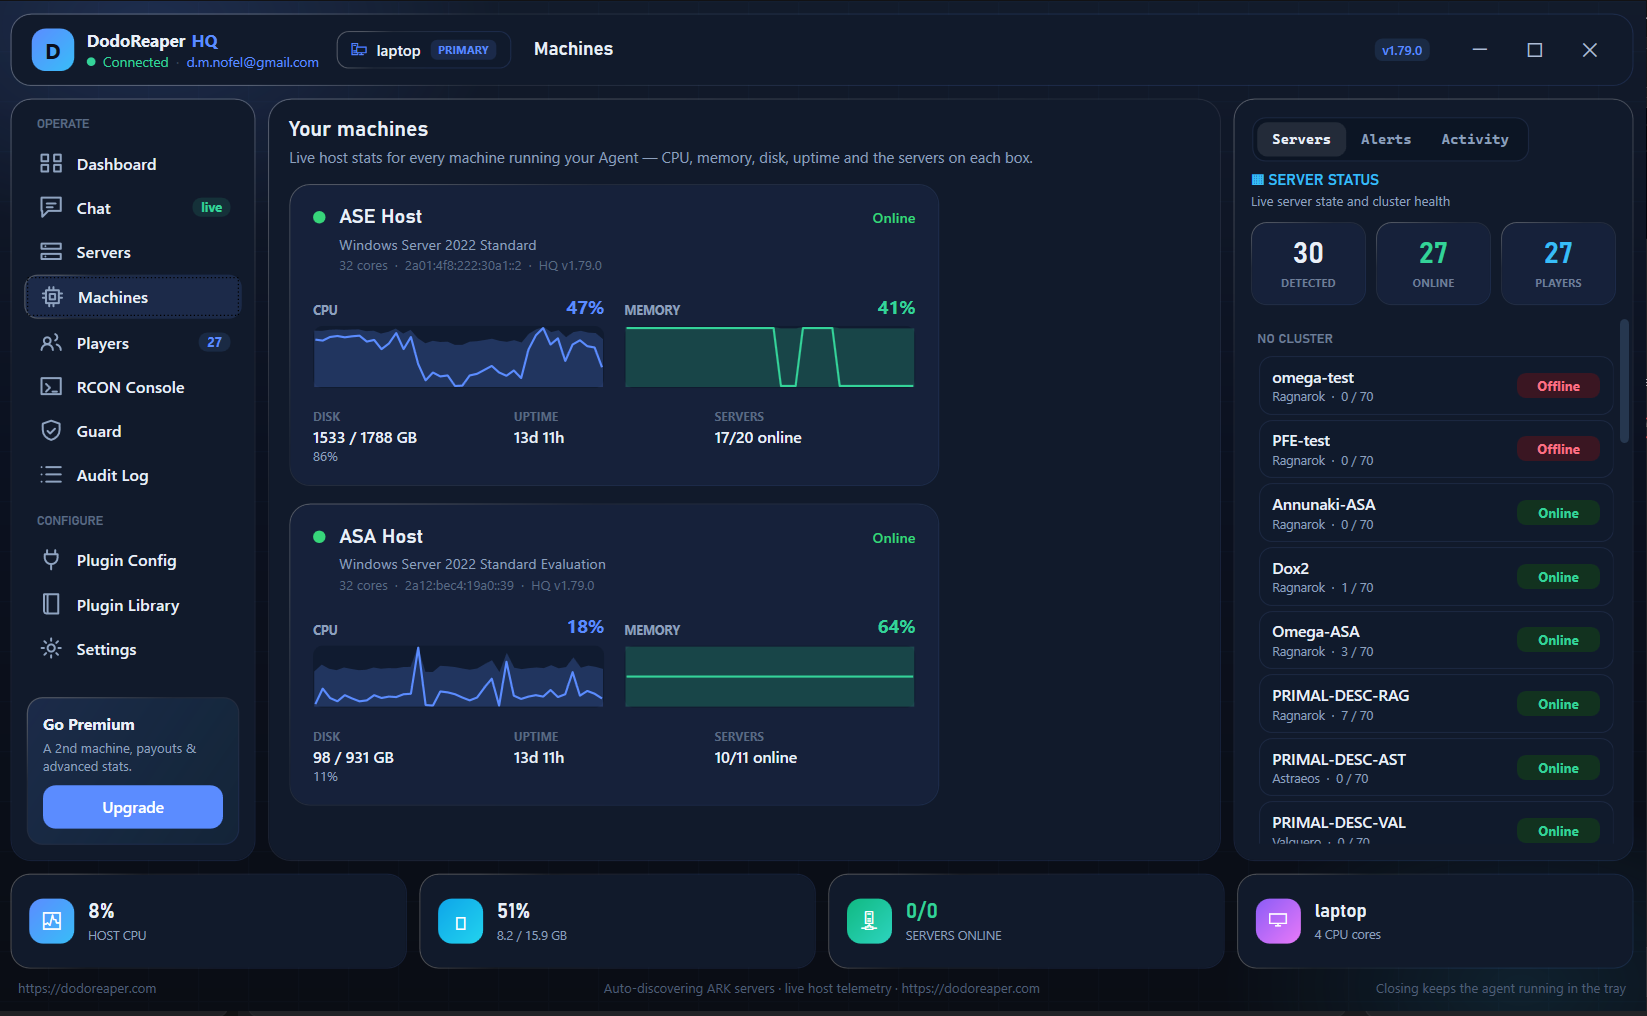Viewport: 1647px width, 1016px height.
Task: Click the Guard shield icon
Action: (x=51, y=430)
